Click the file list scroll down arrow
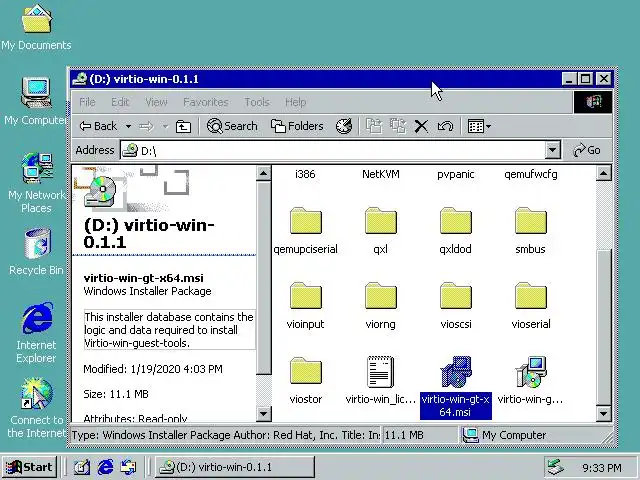Screen dimensions: 640x480 (603, 413)
